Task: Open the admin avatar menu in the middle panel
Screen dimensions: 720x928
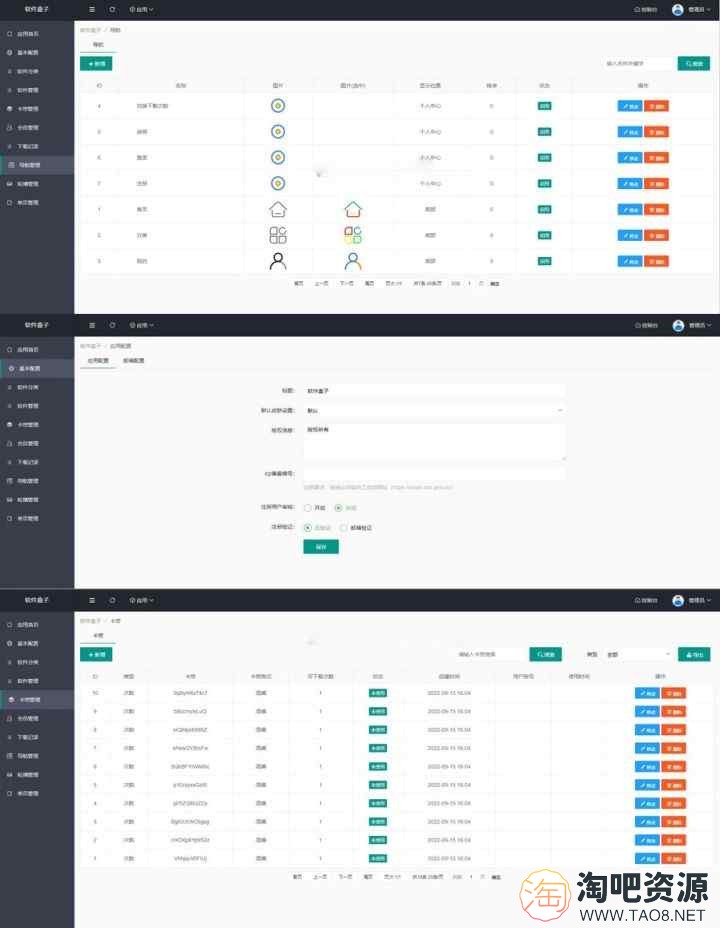Action: (x=691, y=325)
